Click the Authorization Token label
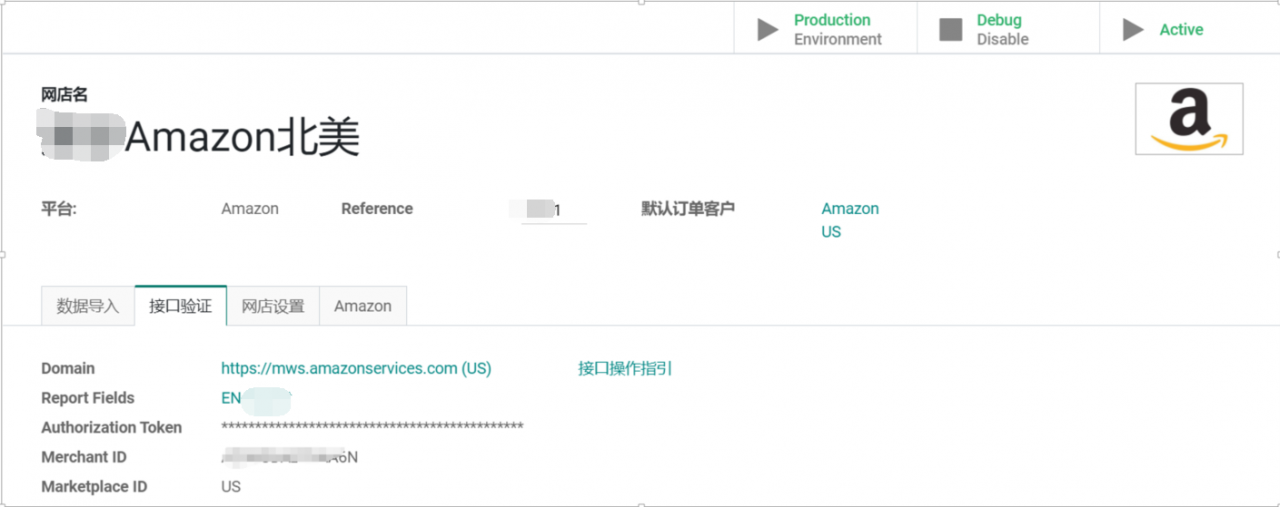Image resolution: width=1280 pixels, height=507 pixels. coord(112,427)
